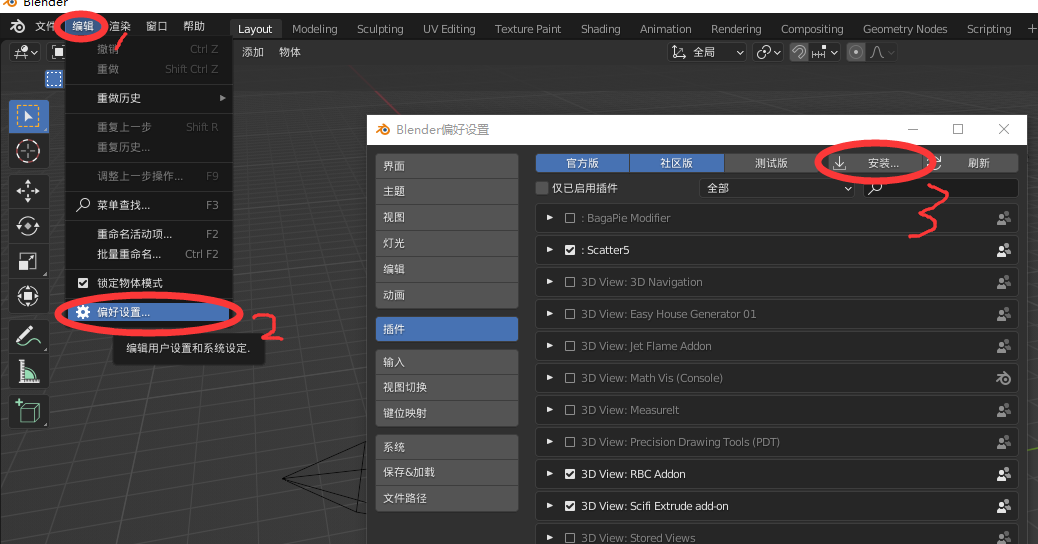
Task: Open the 文件路径 preferences section
Action: [447, 498]
